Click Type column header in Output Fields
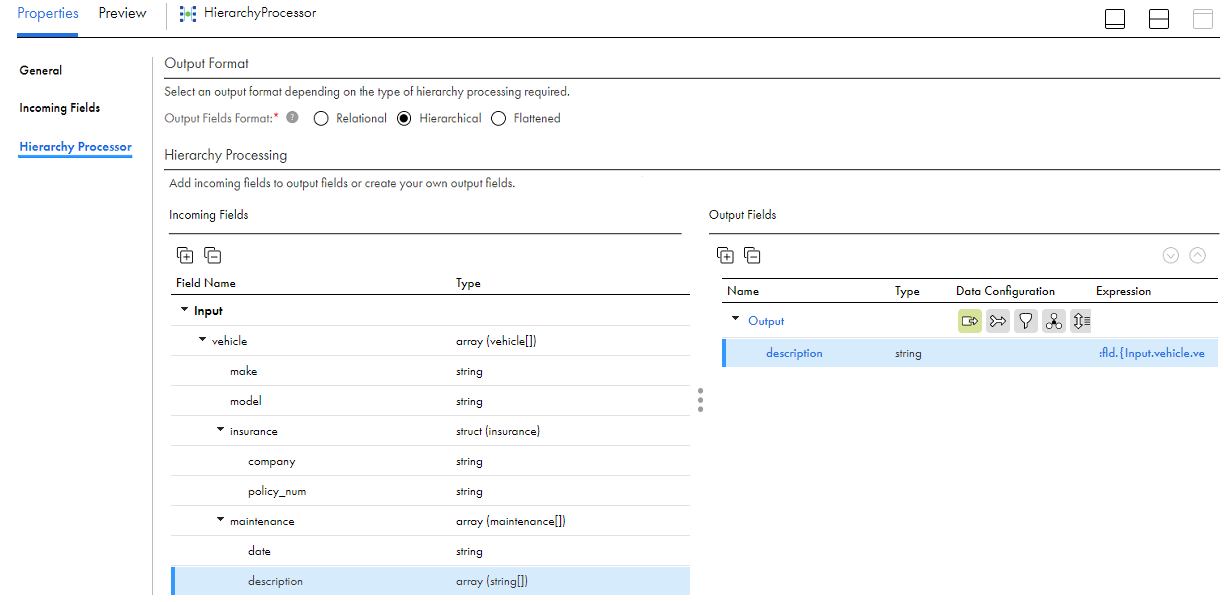The width and height of the screenshot is (1224, 602). [x=907, y=291]
